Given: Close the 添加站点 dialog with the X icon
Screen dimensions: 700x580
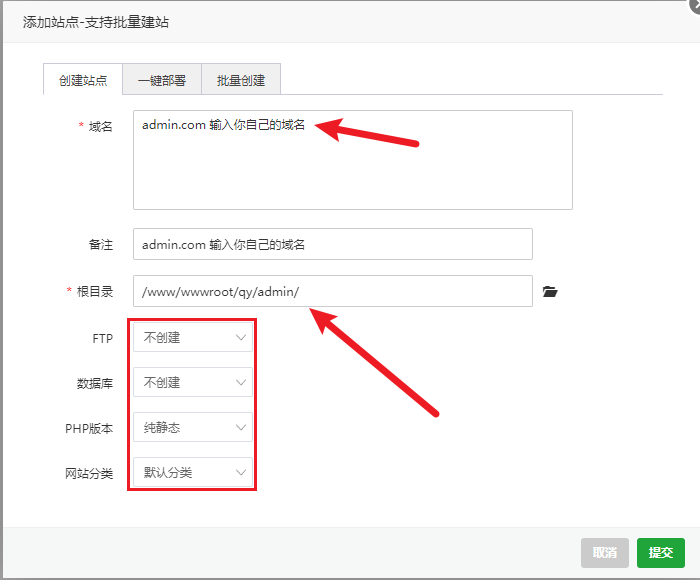Looking at the screenshot, I should (x=694, y=5).
